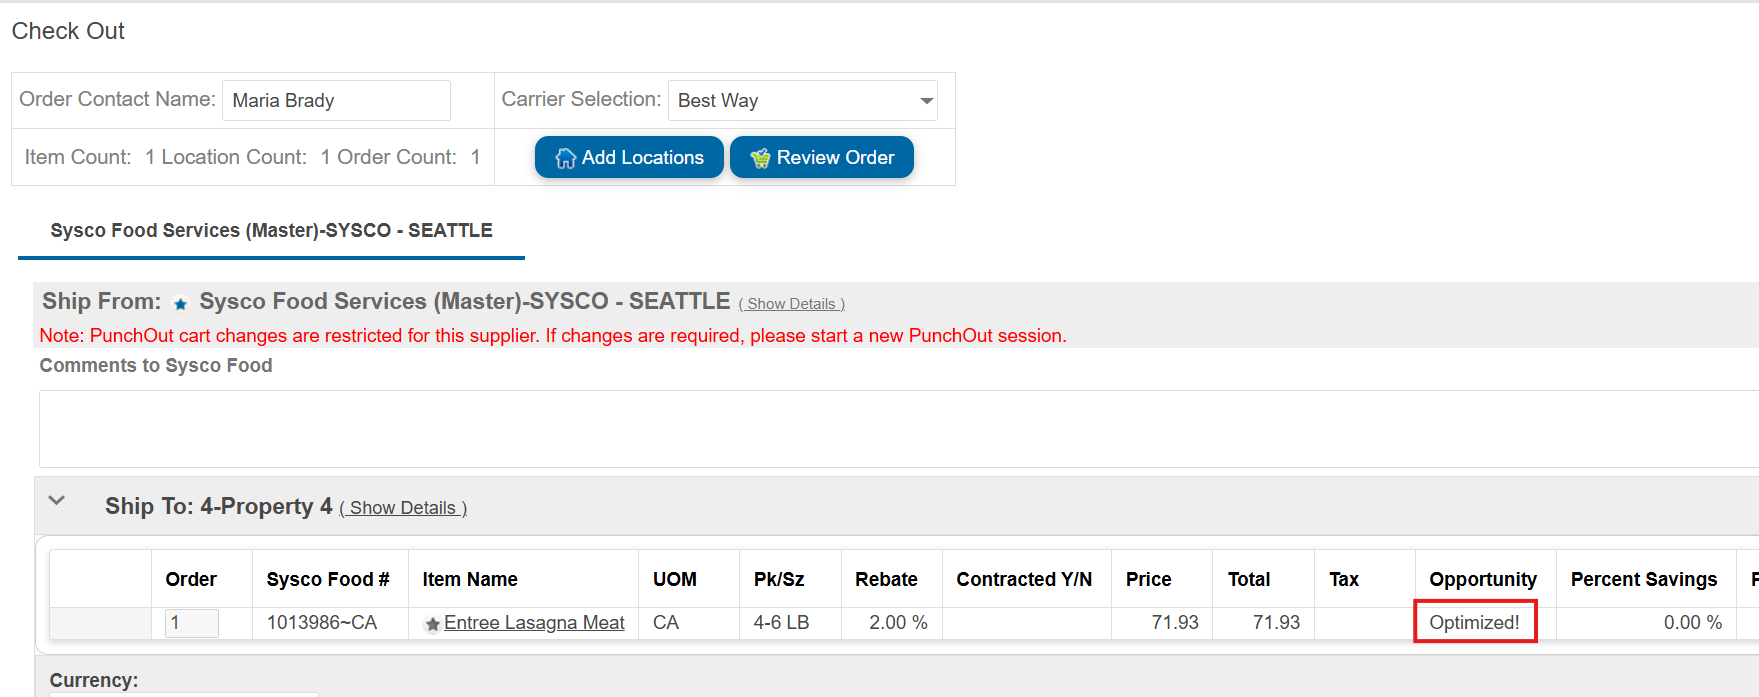The height and width of the screenshot is (697, 1759).
Task: Open the Entree Lasagna Meat item link
Action: (534, 623)
